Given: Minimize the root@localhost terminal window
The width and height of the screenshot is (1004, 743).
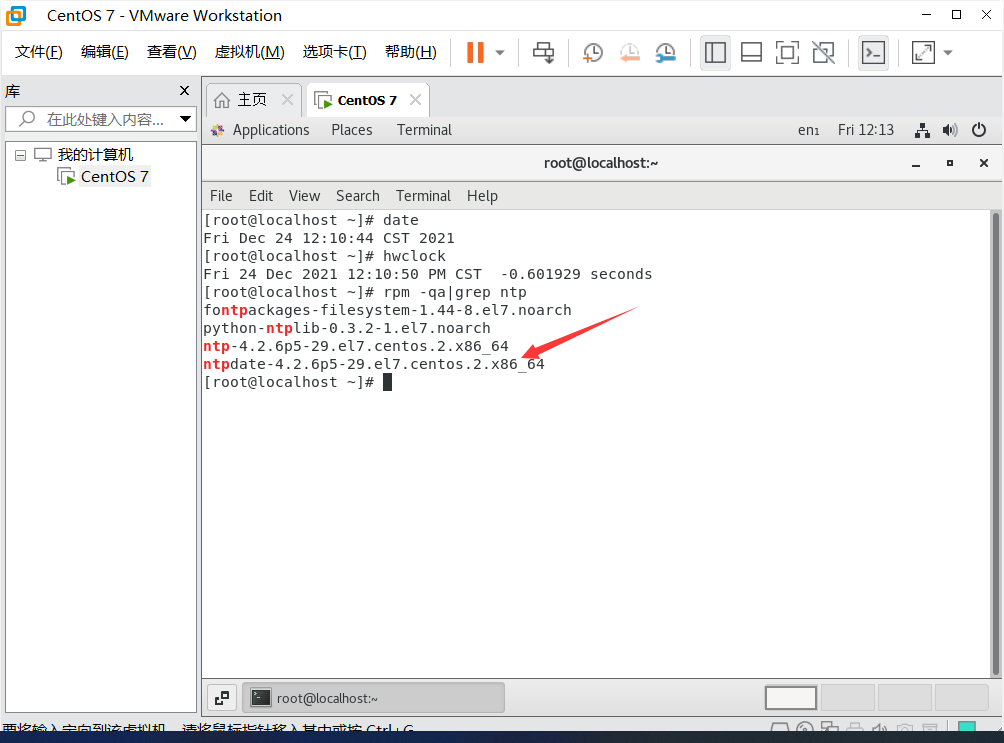Looking at the screenshot, I should point(916,164).
